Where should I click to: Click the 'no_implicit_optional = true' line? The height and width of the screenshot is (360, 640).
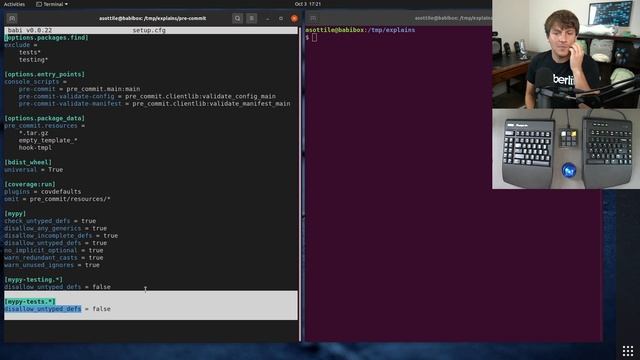[53, 251]
